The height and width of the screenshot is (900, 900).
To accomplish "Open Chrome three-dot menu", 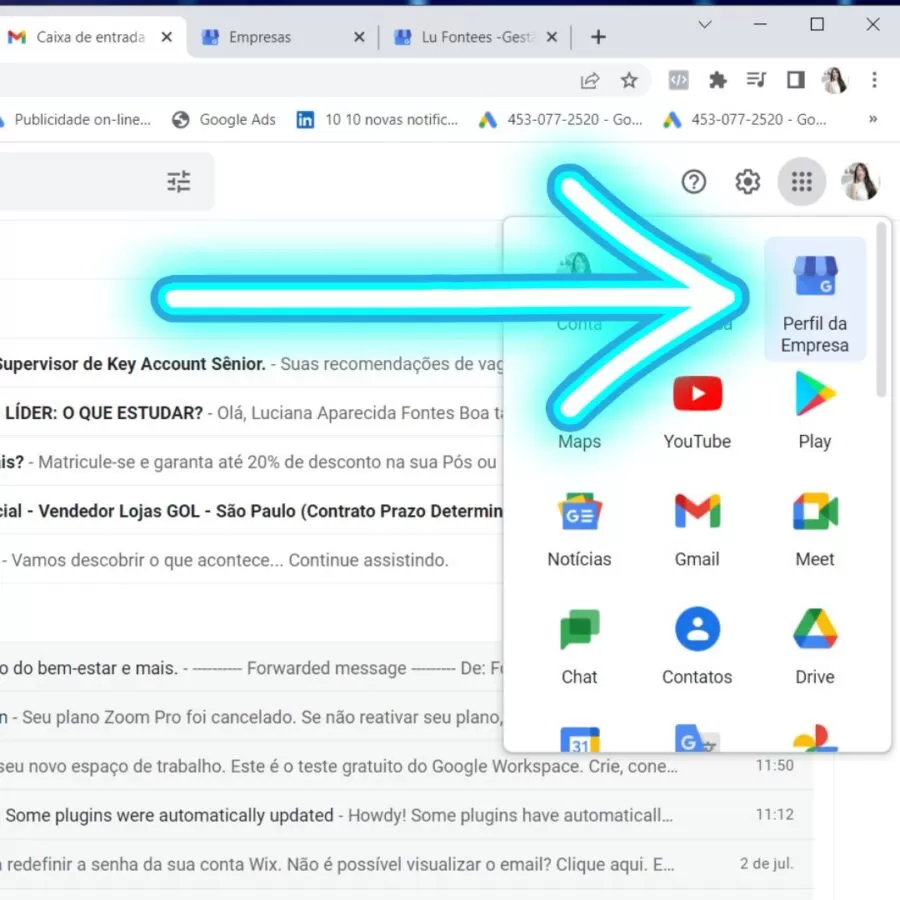I will (x=874, y=80).
